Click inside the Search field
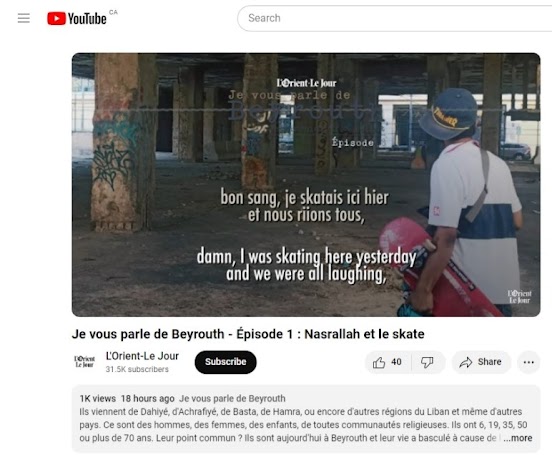This screenshot has height=455, width=552. 394,18
